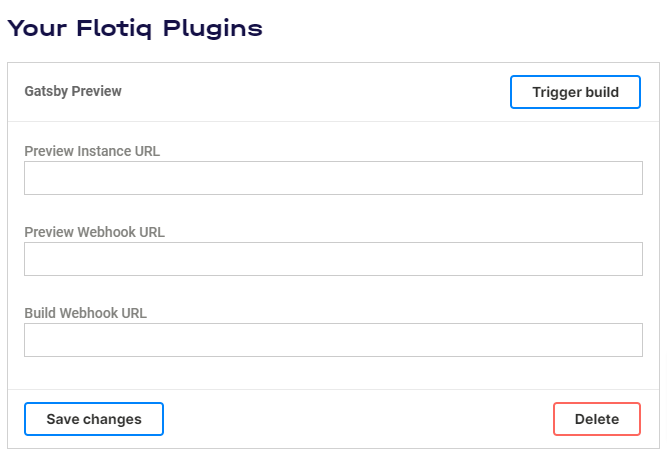667x460 pixels.
Task: Click the word Gatsby in the card header
Action: [x=47, y=91]
